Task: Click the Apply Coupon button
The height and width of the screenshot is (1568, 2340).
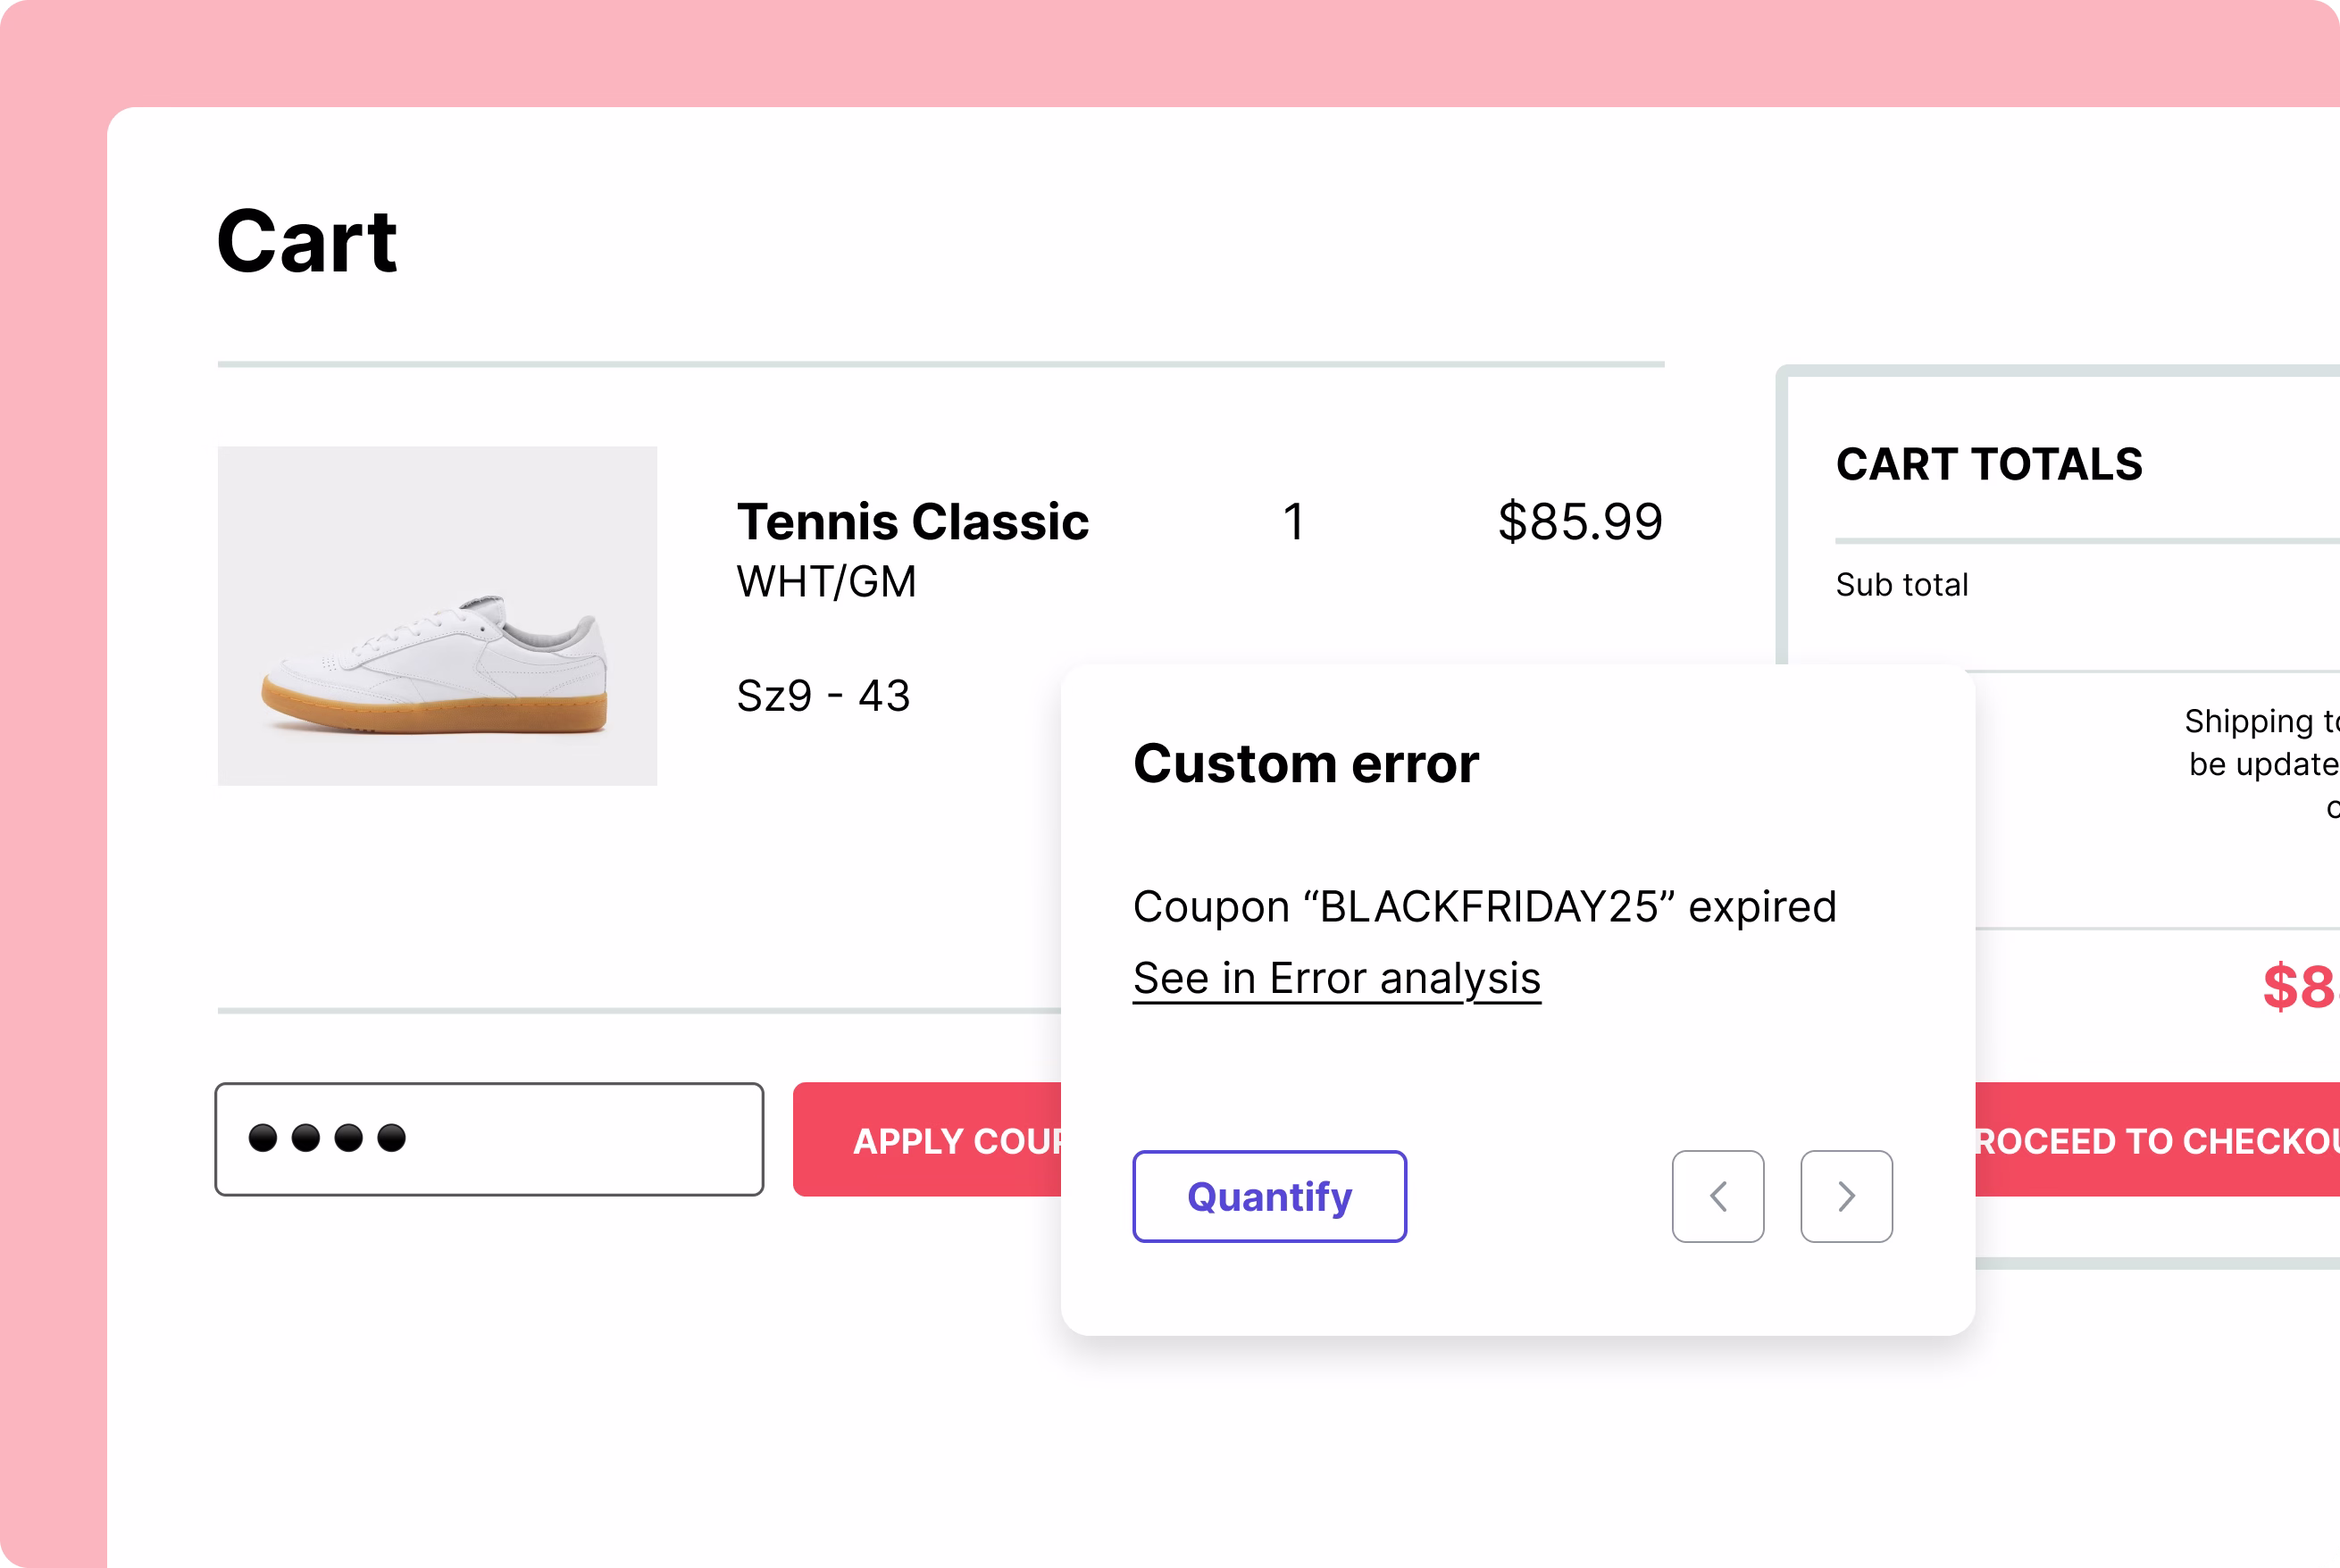Action: 930,1139
